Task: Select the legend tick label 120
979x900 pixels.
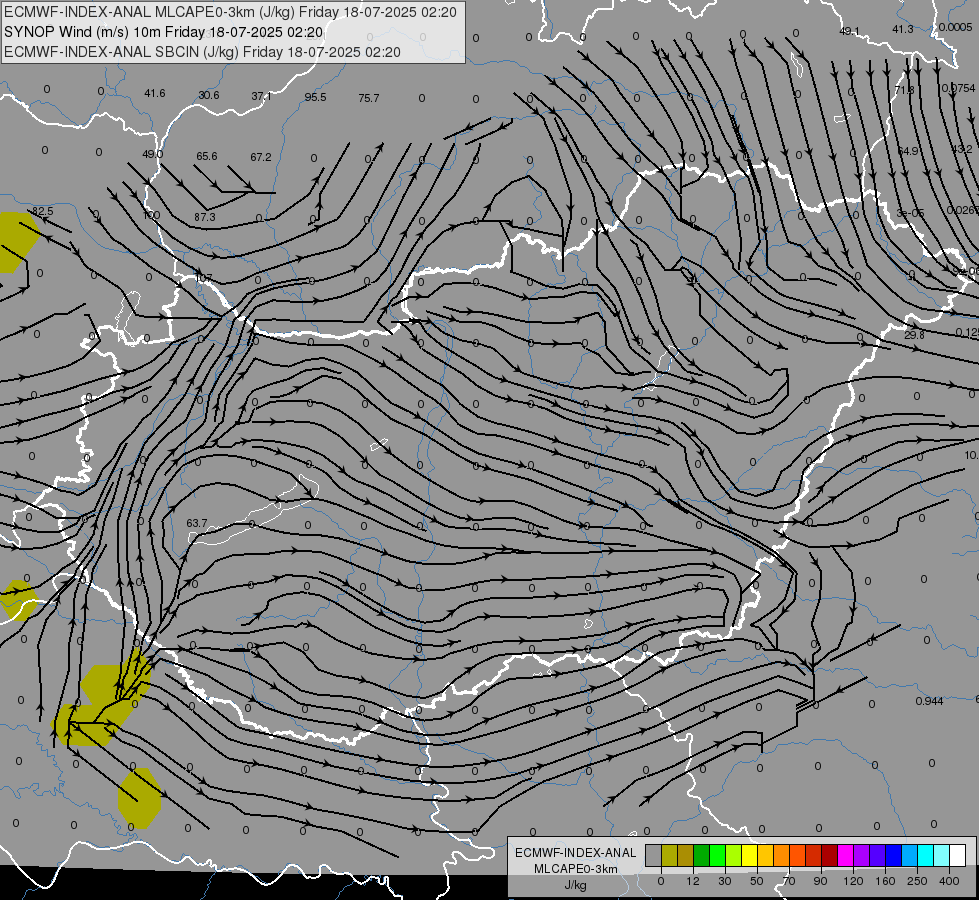Action: (853, 881)
